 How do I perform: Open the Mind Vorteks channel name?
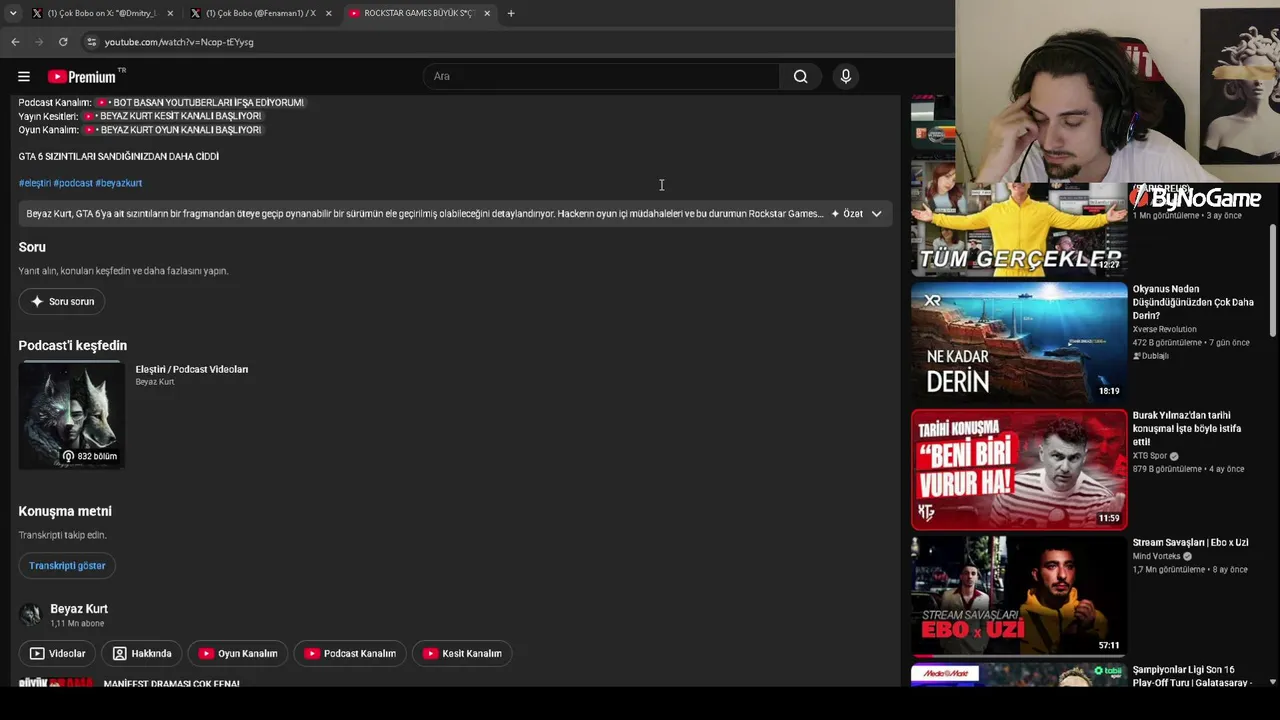coord(1156,557)
